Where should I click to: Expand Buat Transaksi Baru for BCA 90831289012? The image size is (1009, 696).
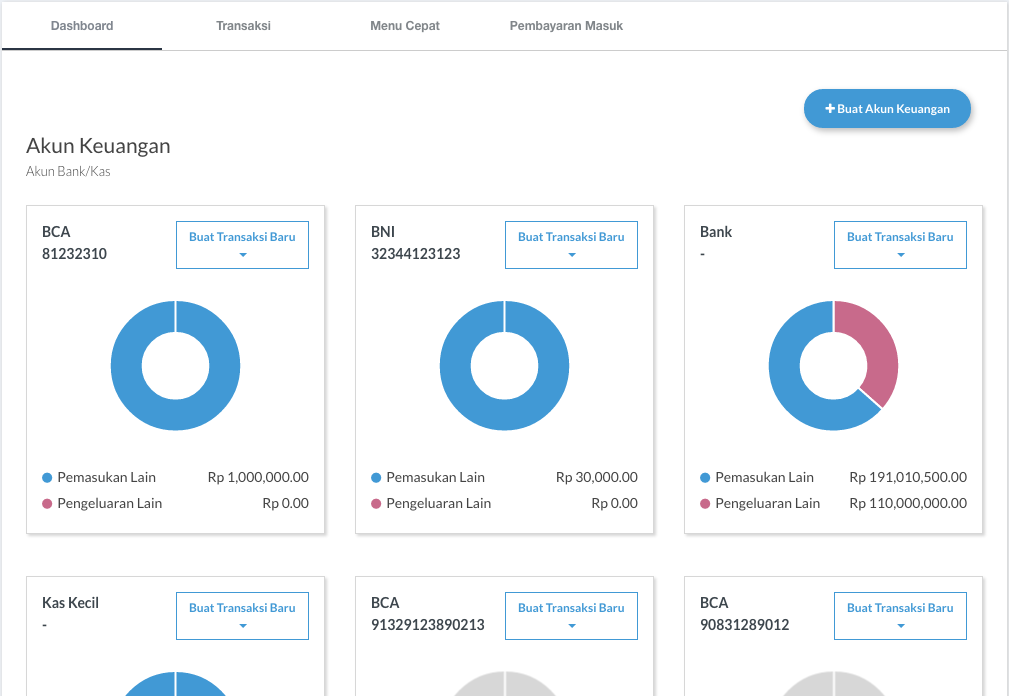900,616
